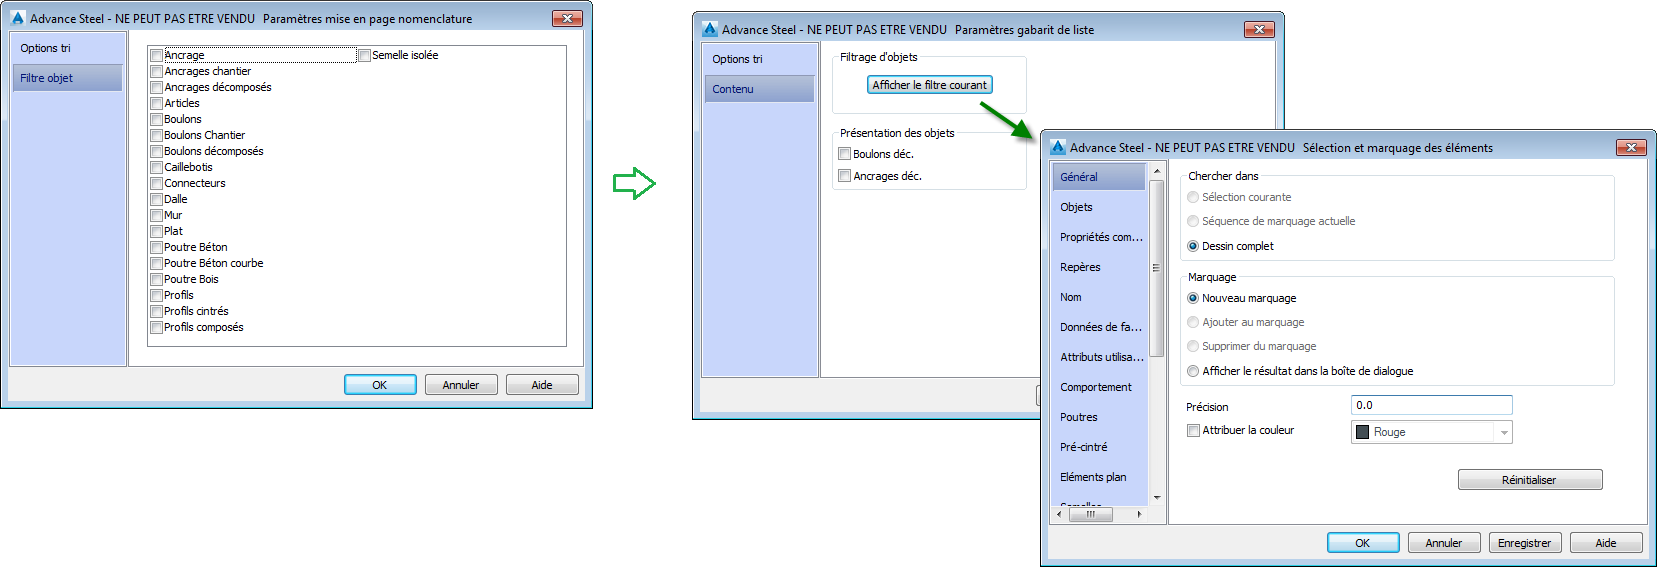
Task: Switch to the Repères category
Action: click(1099, 267)
